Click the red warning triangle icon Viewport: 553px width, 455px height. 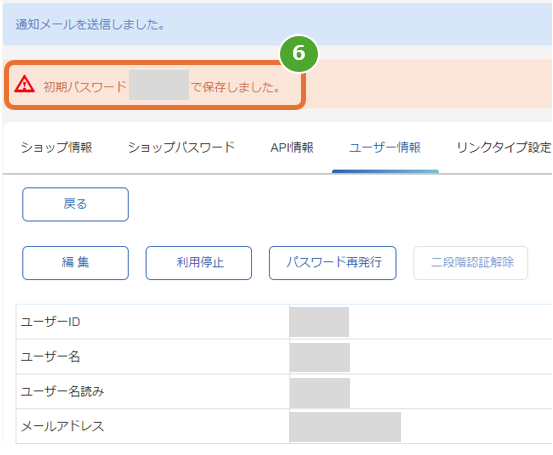tap(24, 84)
